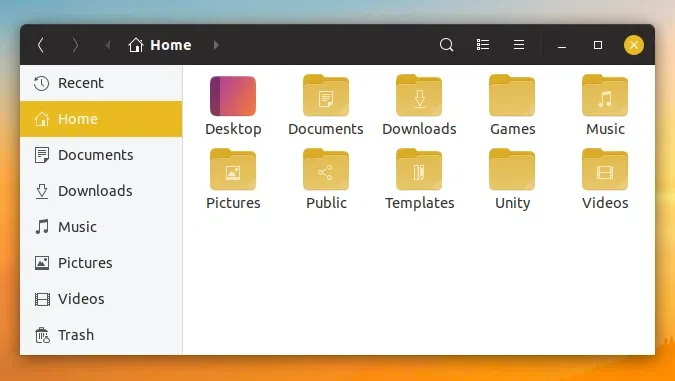Go back with left chevron arrow
This screenshot has width=675, height=381.
[40, 45]
